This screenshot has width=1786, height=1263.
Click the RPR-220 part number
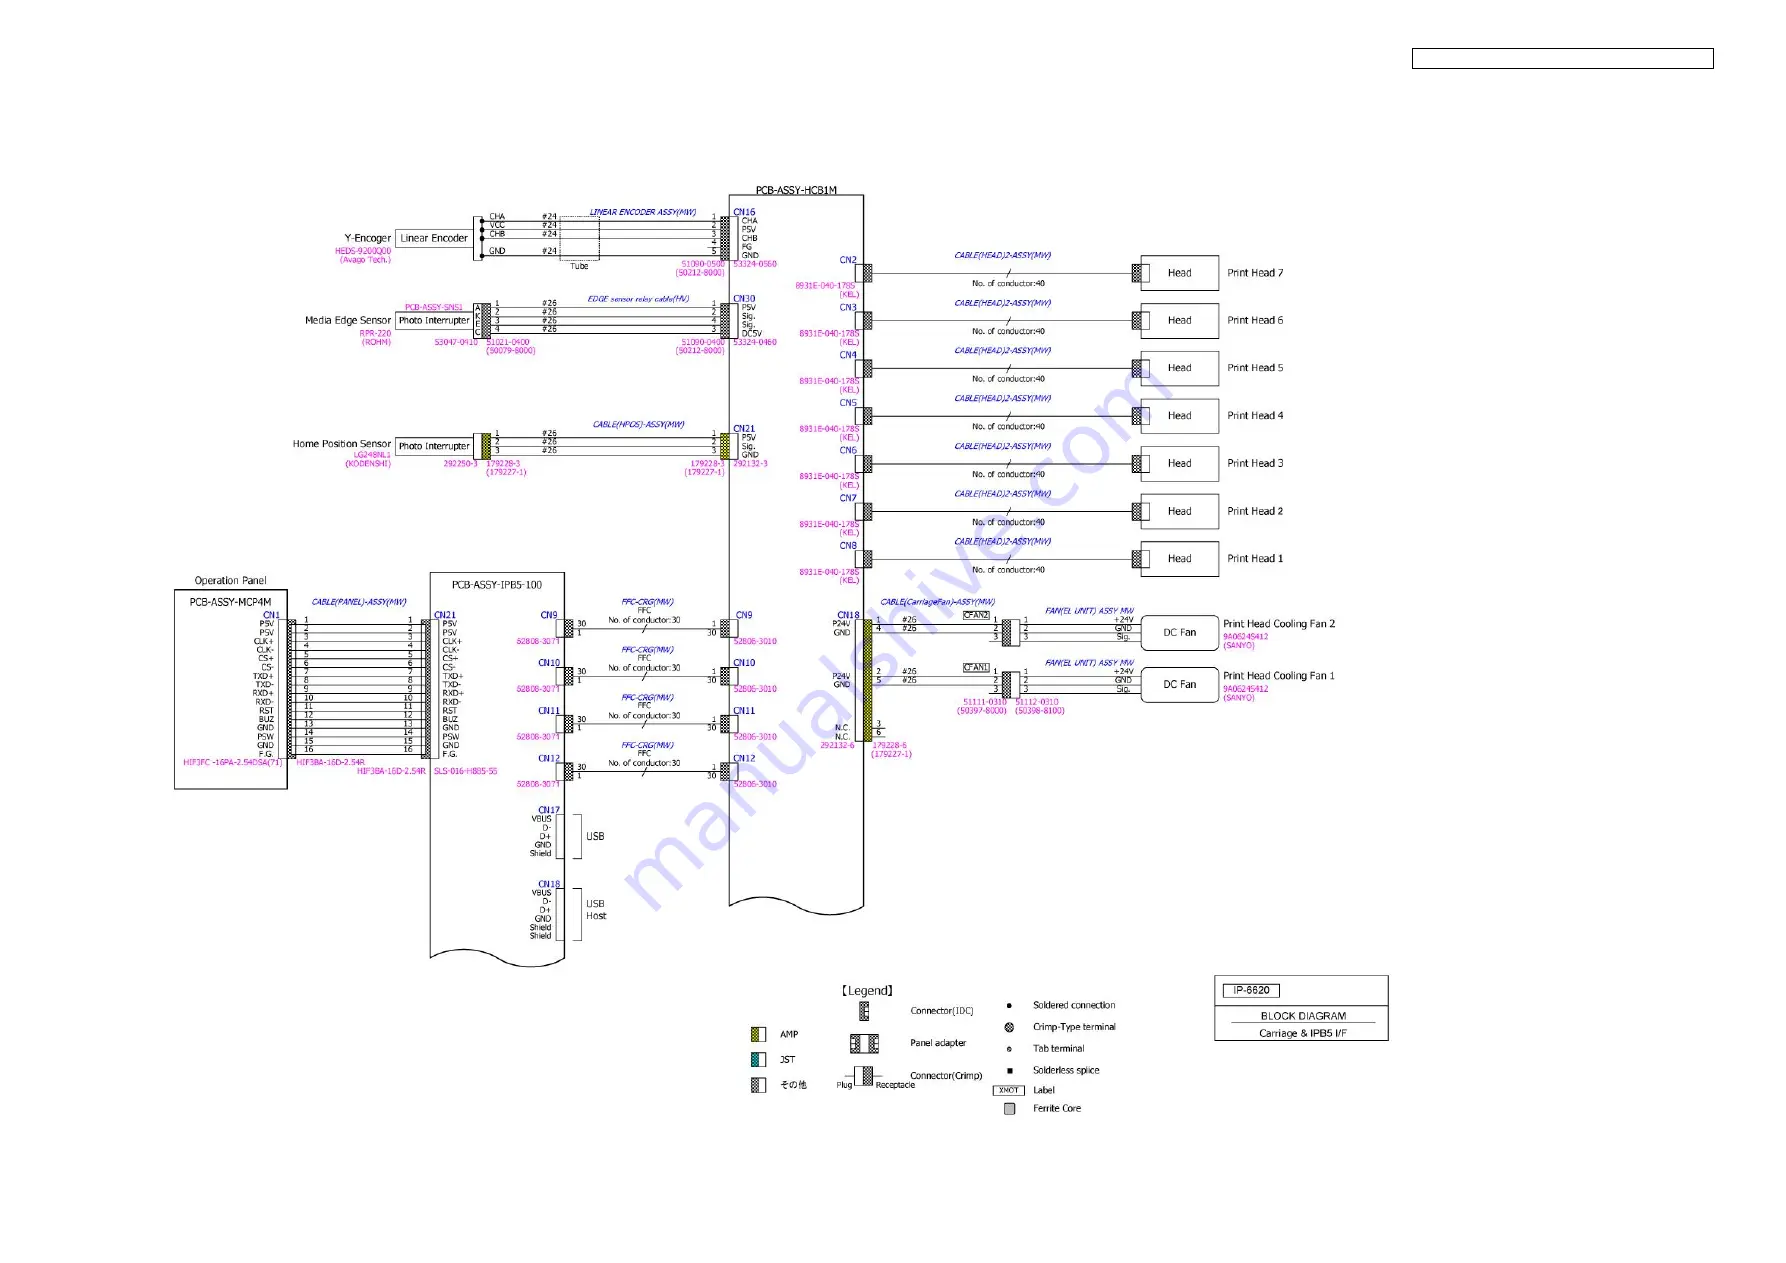(375, 334)
